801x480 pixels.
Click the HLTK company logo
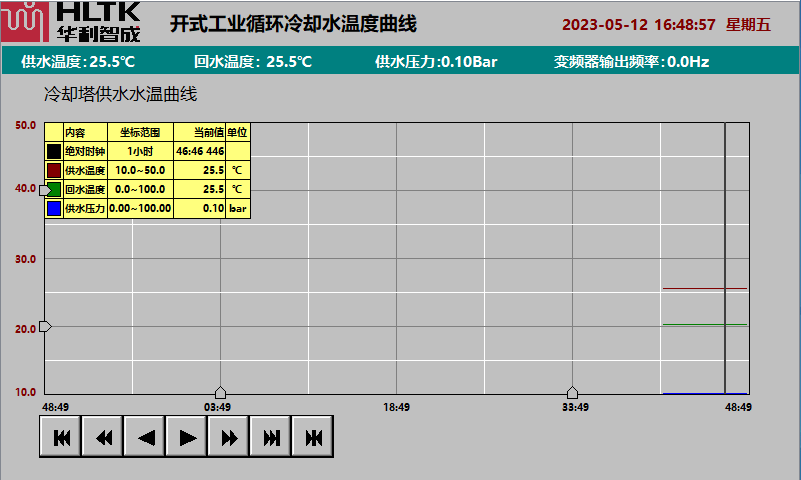click(57, 22)
